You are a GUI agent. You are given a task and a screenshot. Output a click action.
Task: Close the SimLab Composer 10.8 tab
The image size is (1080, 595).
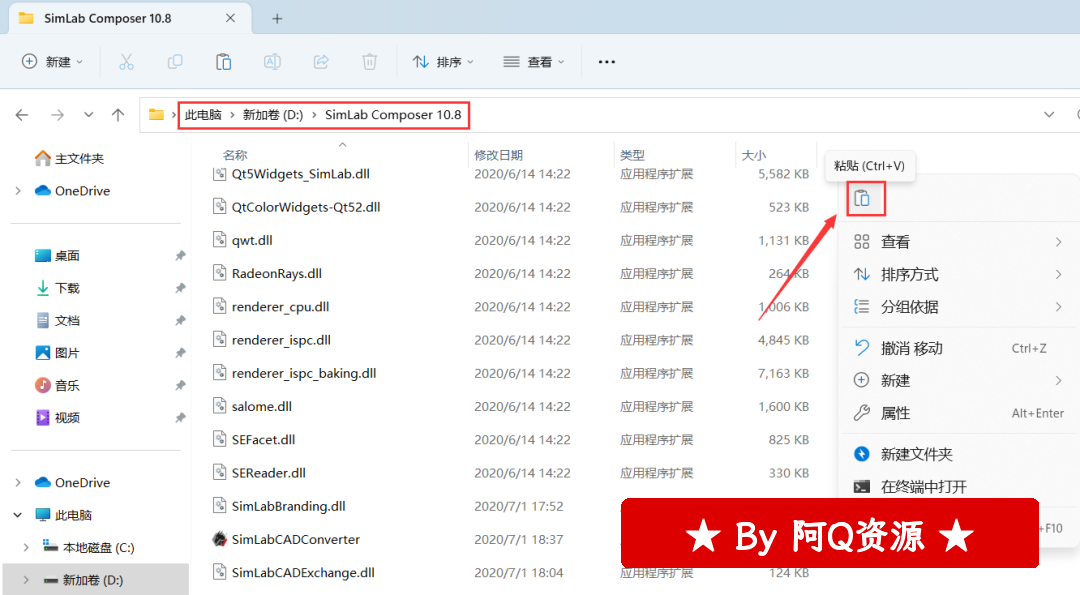click(230, 19)
